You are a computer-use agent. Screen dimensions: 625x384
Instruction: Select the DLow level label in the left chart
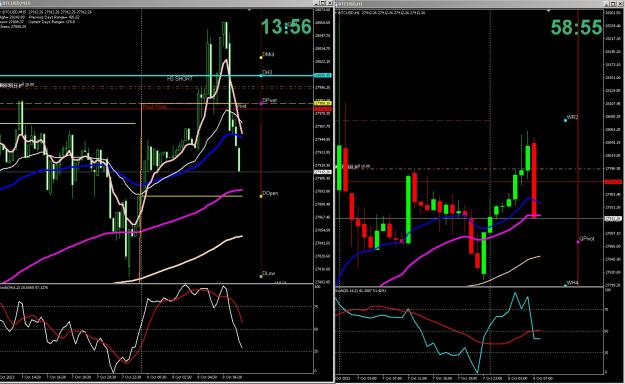268,274
